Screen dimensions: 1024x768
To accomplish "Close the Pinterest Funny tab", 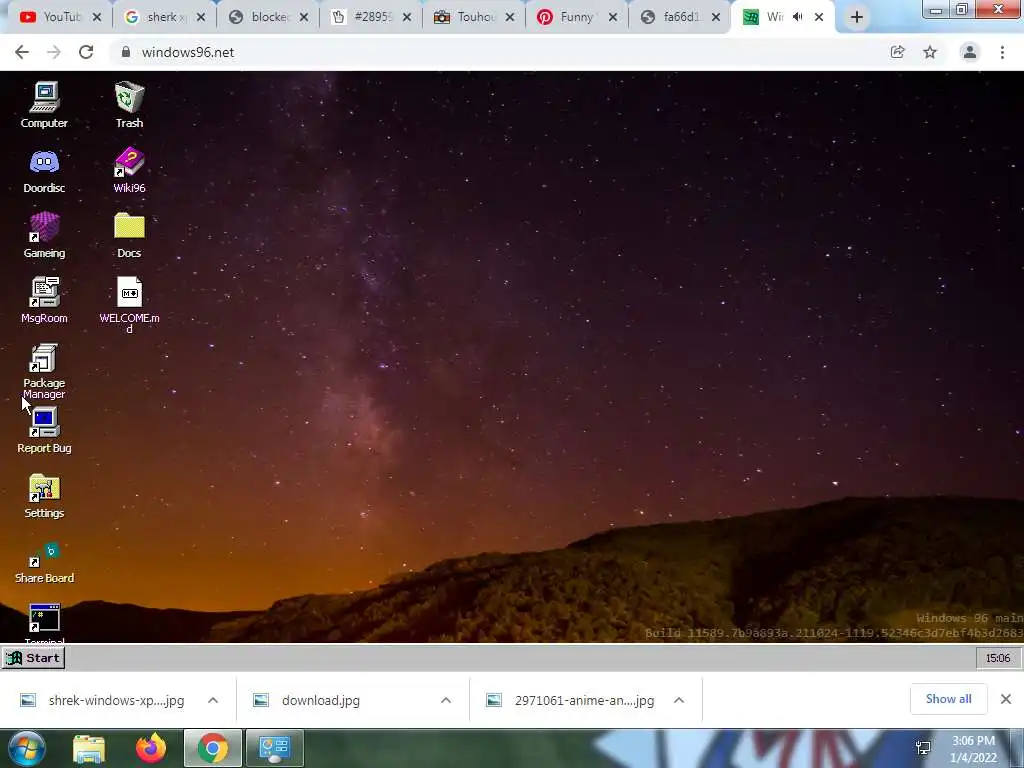I will tap(613, 18).
